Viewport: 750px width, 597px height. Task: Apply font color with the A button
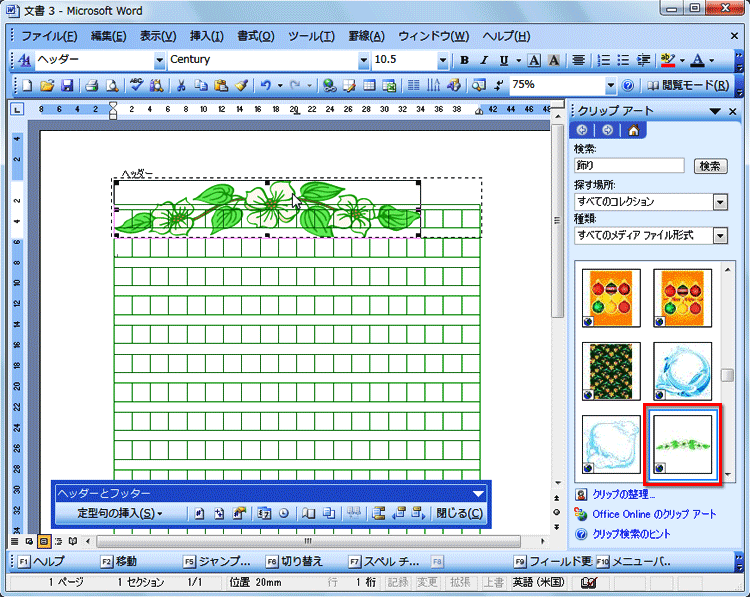tap(698, 60)
